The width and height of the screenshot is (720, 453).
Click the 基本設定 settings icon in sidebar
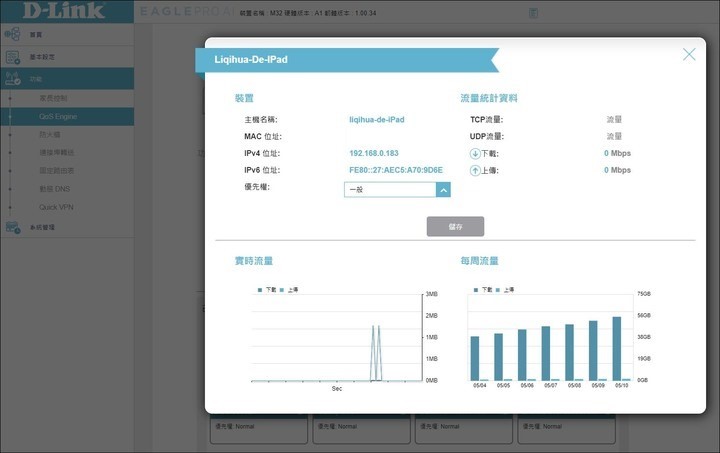(x=12, y=57)
